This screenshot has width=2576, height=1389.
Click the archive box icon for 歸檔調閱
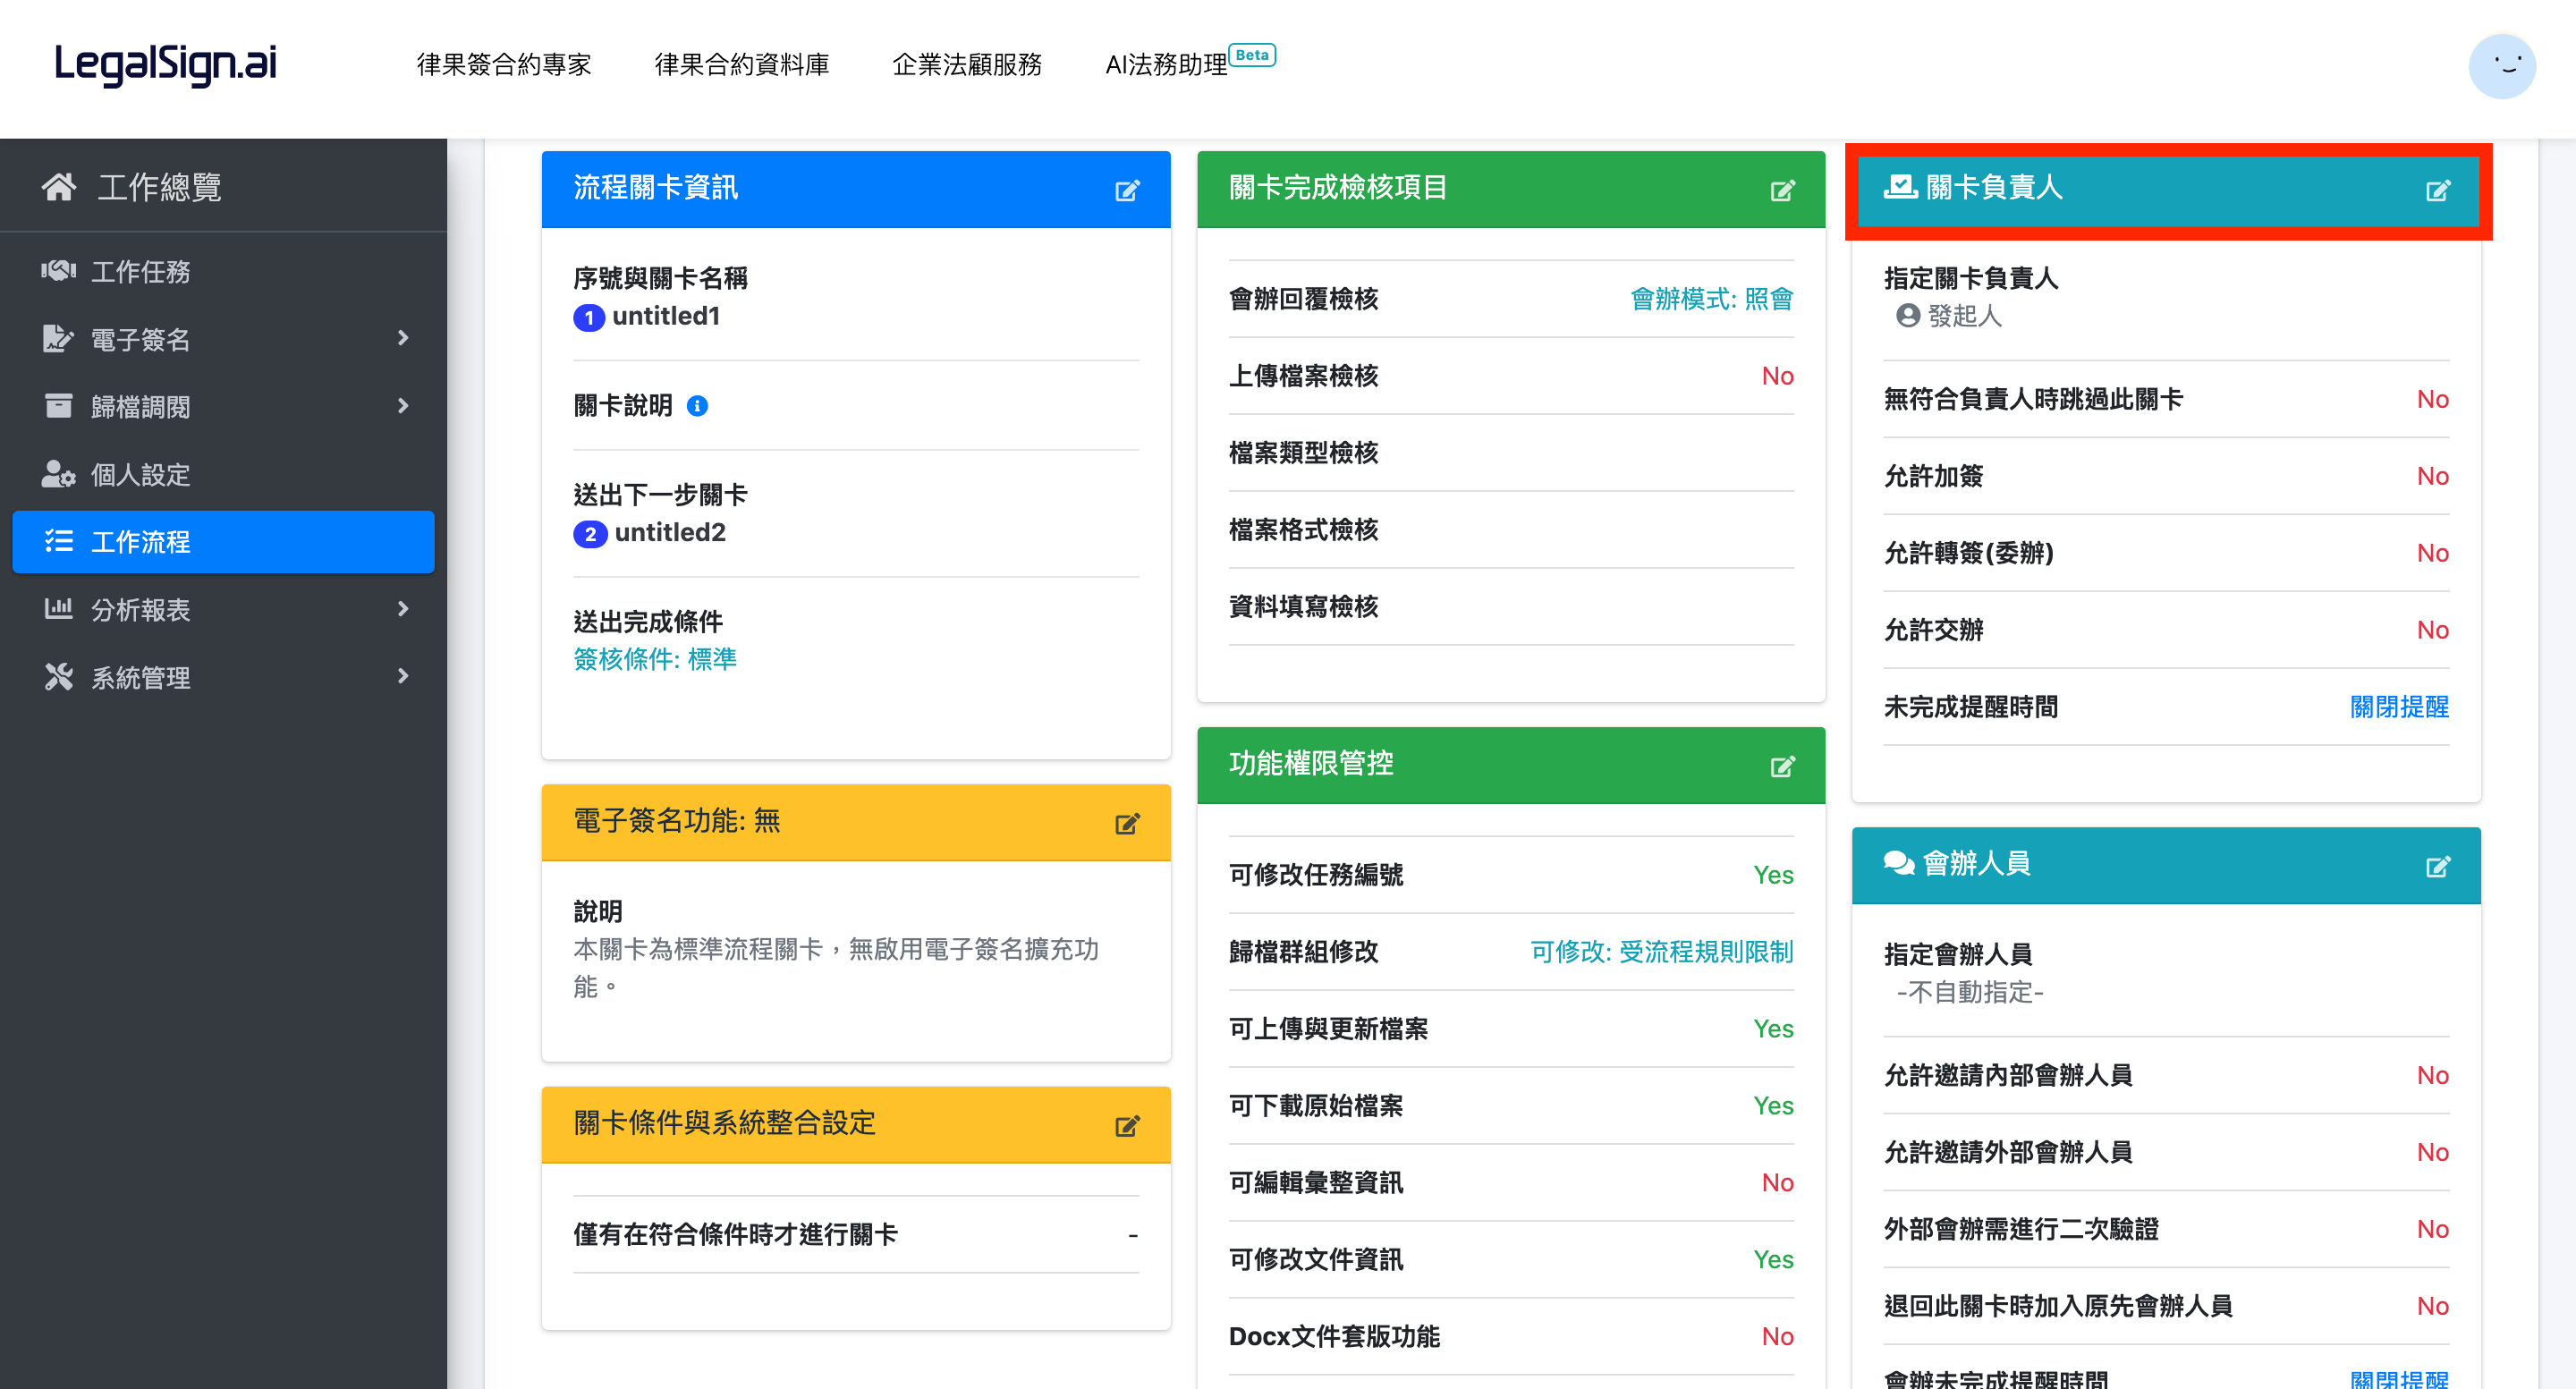coord(58,406)
